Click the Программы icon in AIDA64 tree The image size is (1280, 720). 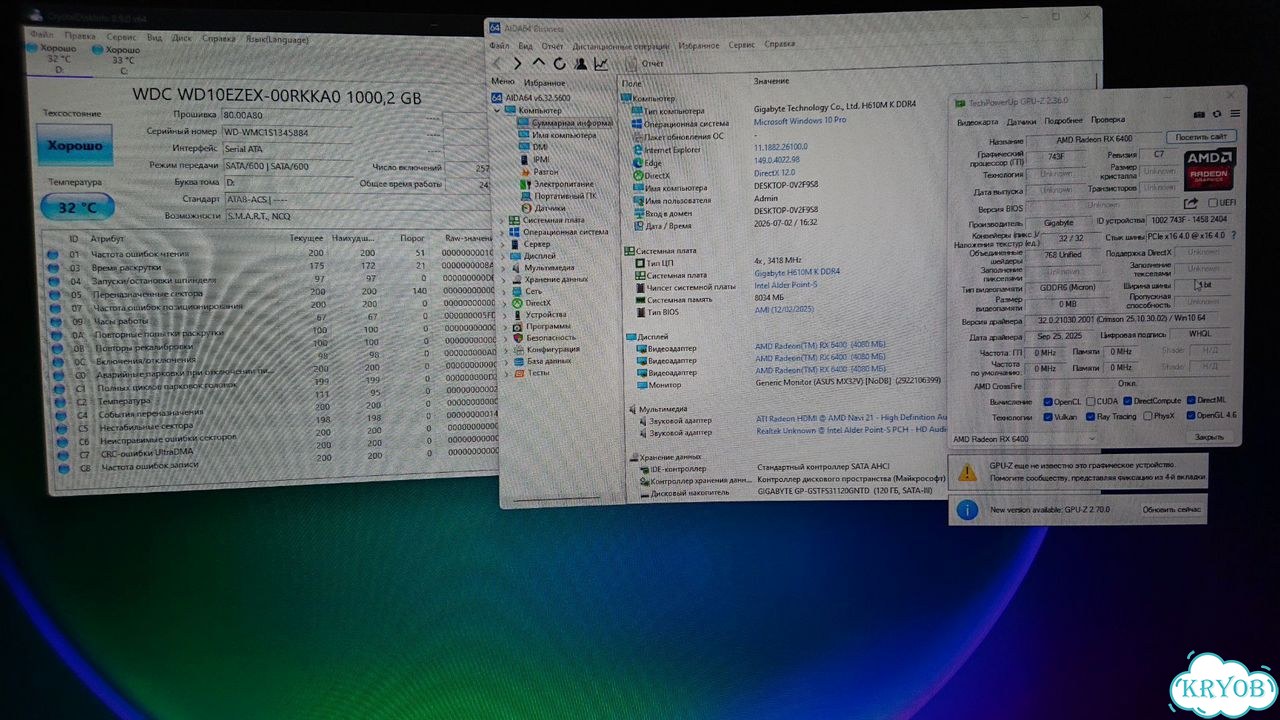pyautogui.click(x=517, y=326)
